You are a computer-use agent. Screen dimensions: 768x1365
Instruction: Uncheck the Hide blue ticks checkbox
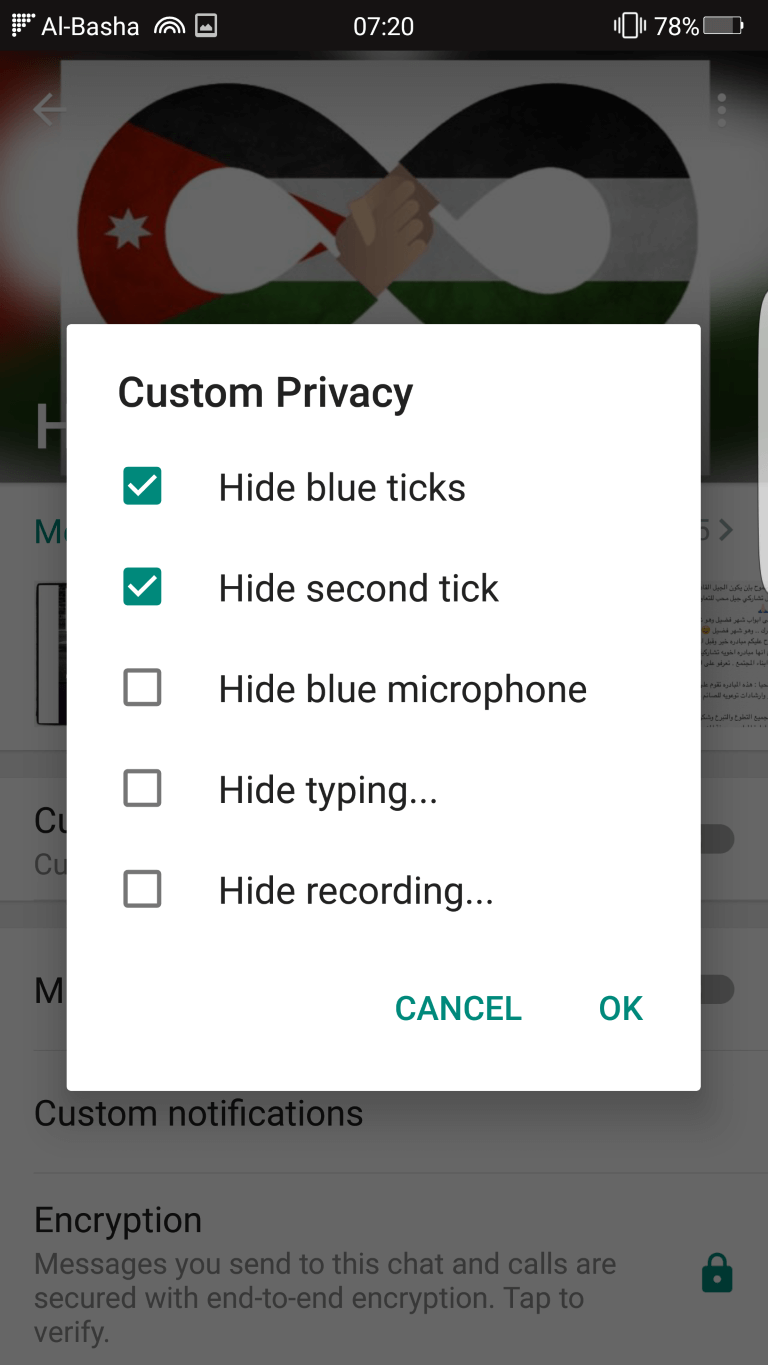[142, 487]
